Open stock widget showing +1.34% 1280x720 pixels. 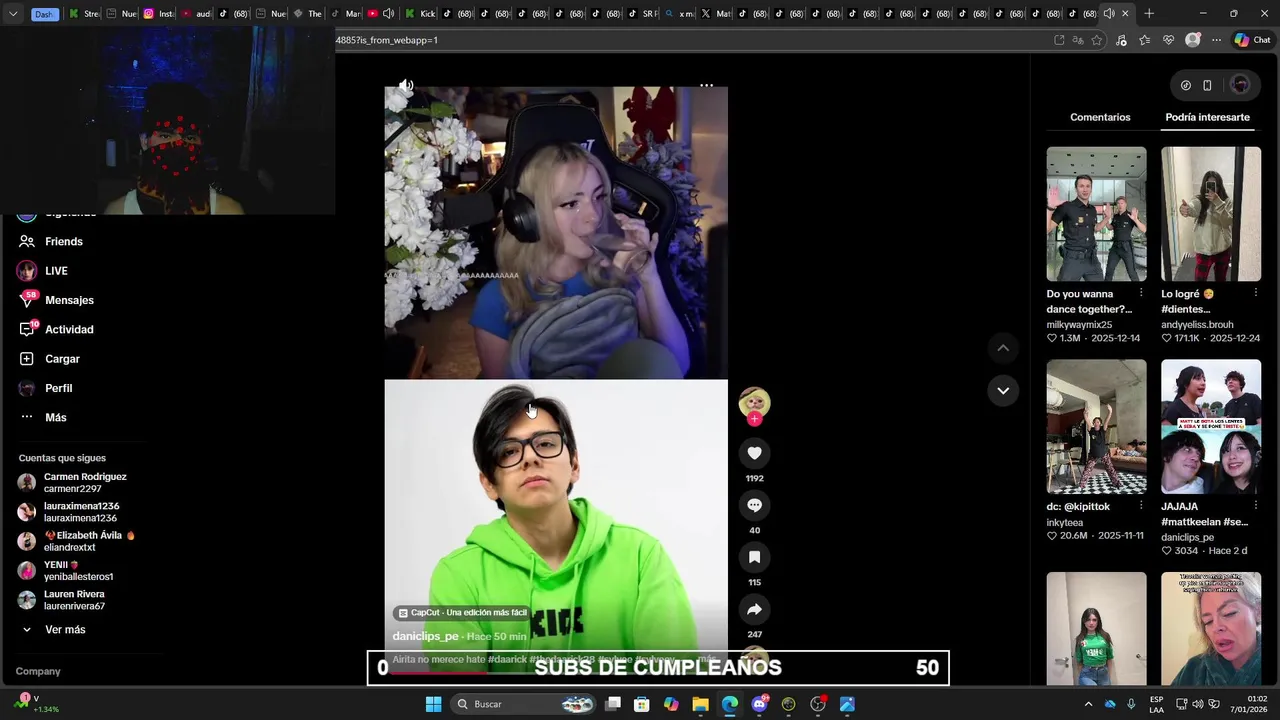(x=37, y=704)
